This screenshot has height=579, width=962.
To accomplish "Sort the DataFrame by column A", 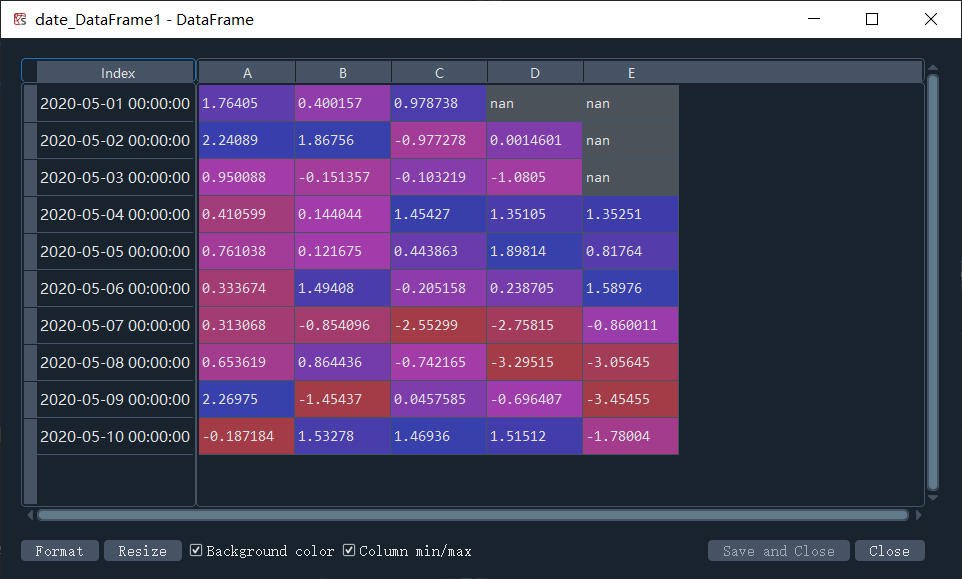I will 245,72.
